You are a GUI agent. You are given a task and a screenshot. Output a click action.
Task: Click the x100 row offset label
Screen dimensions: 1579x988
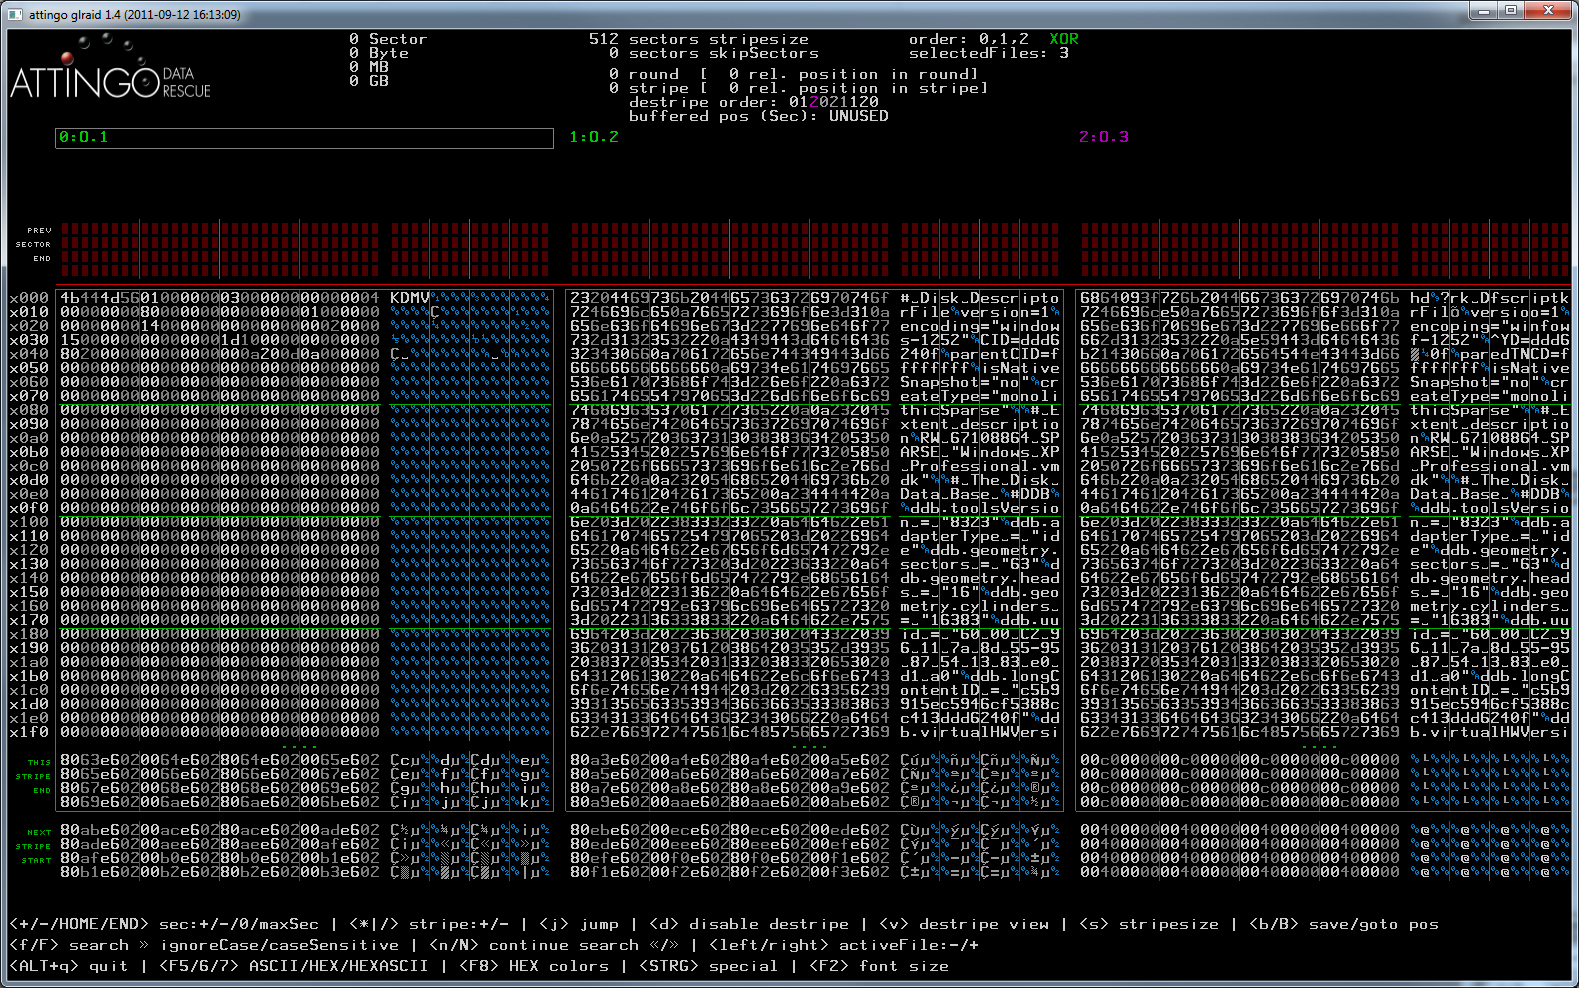[x=29, y=522]
